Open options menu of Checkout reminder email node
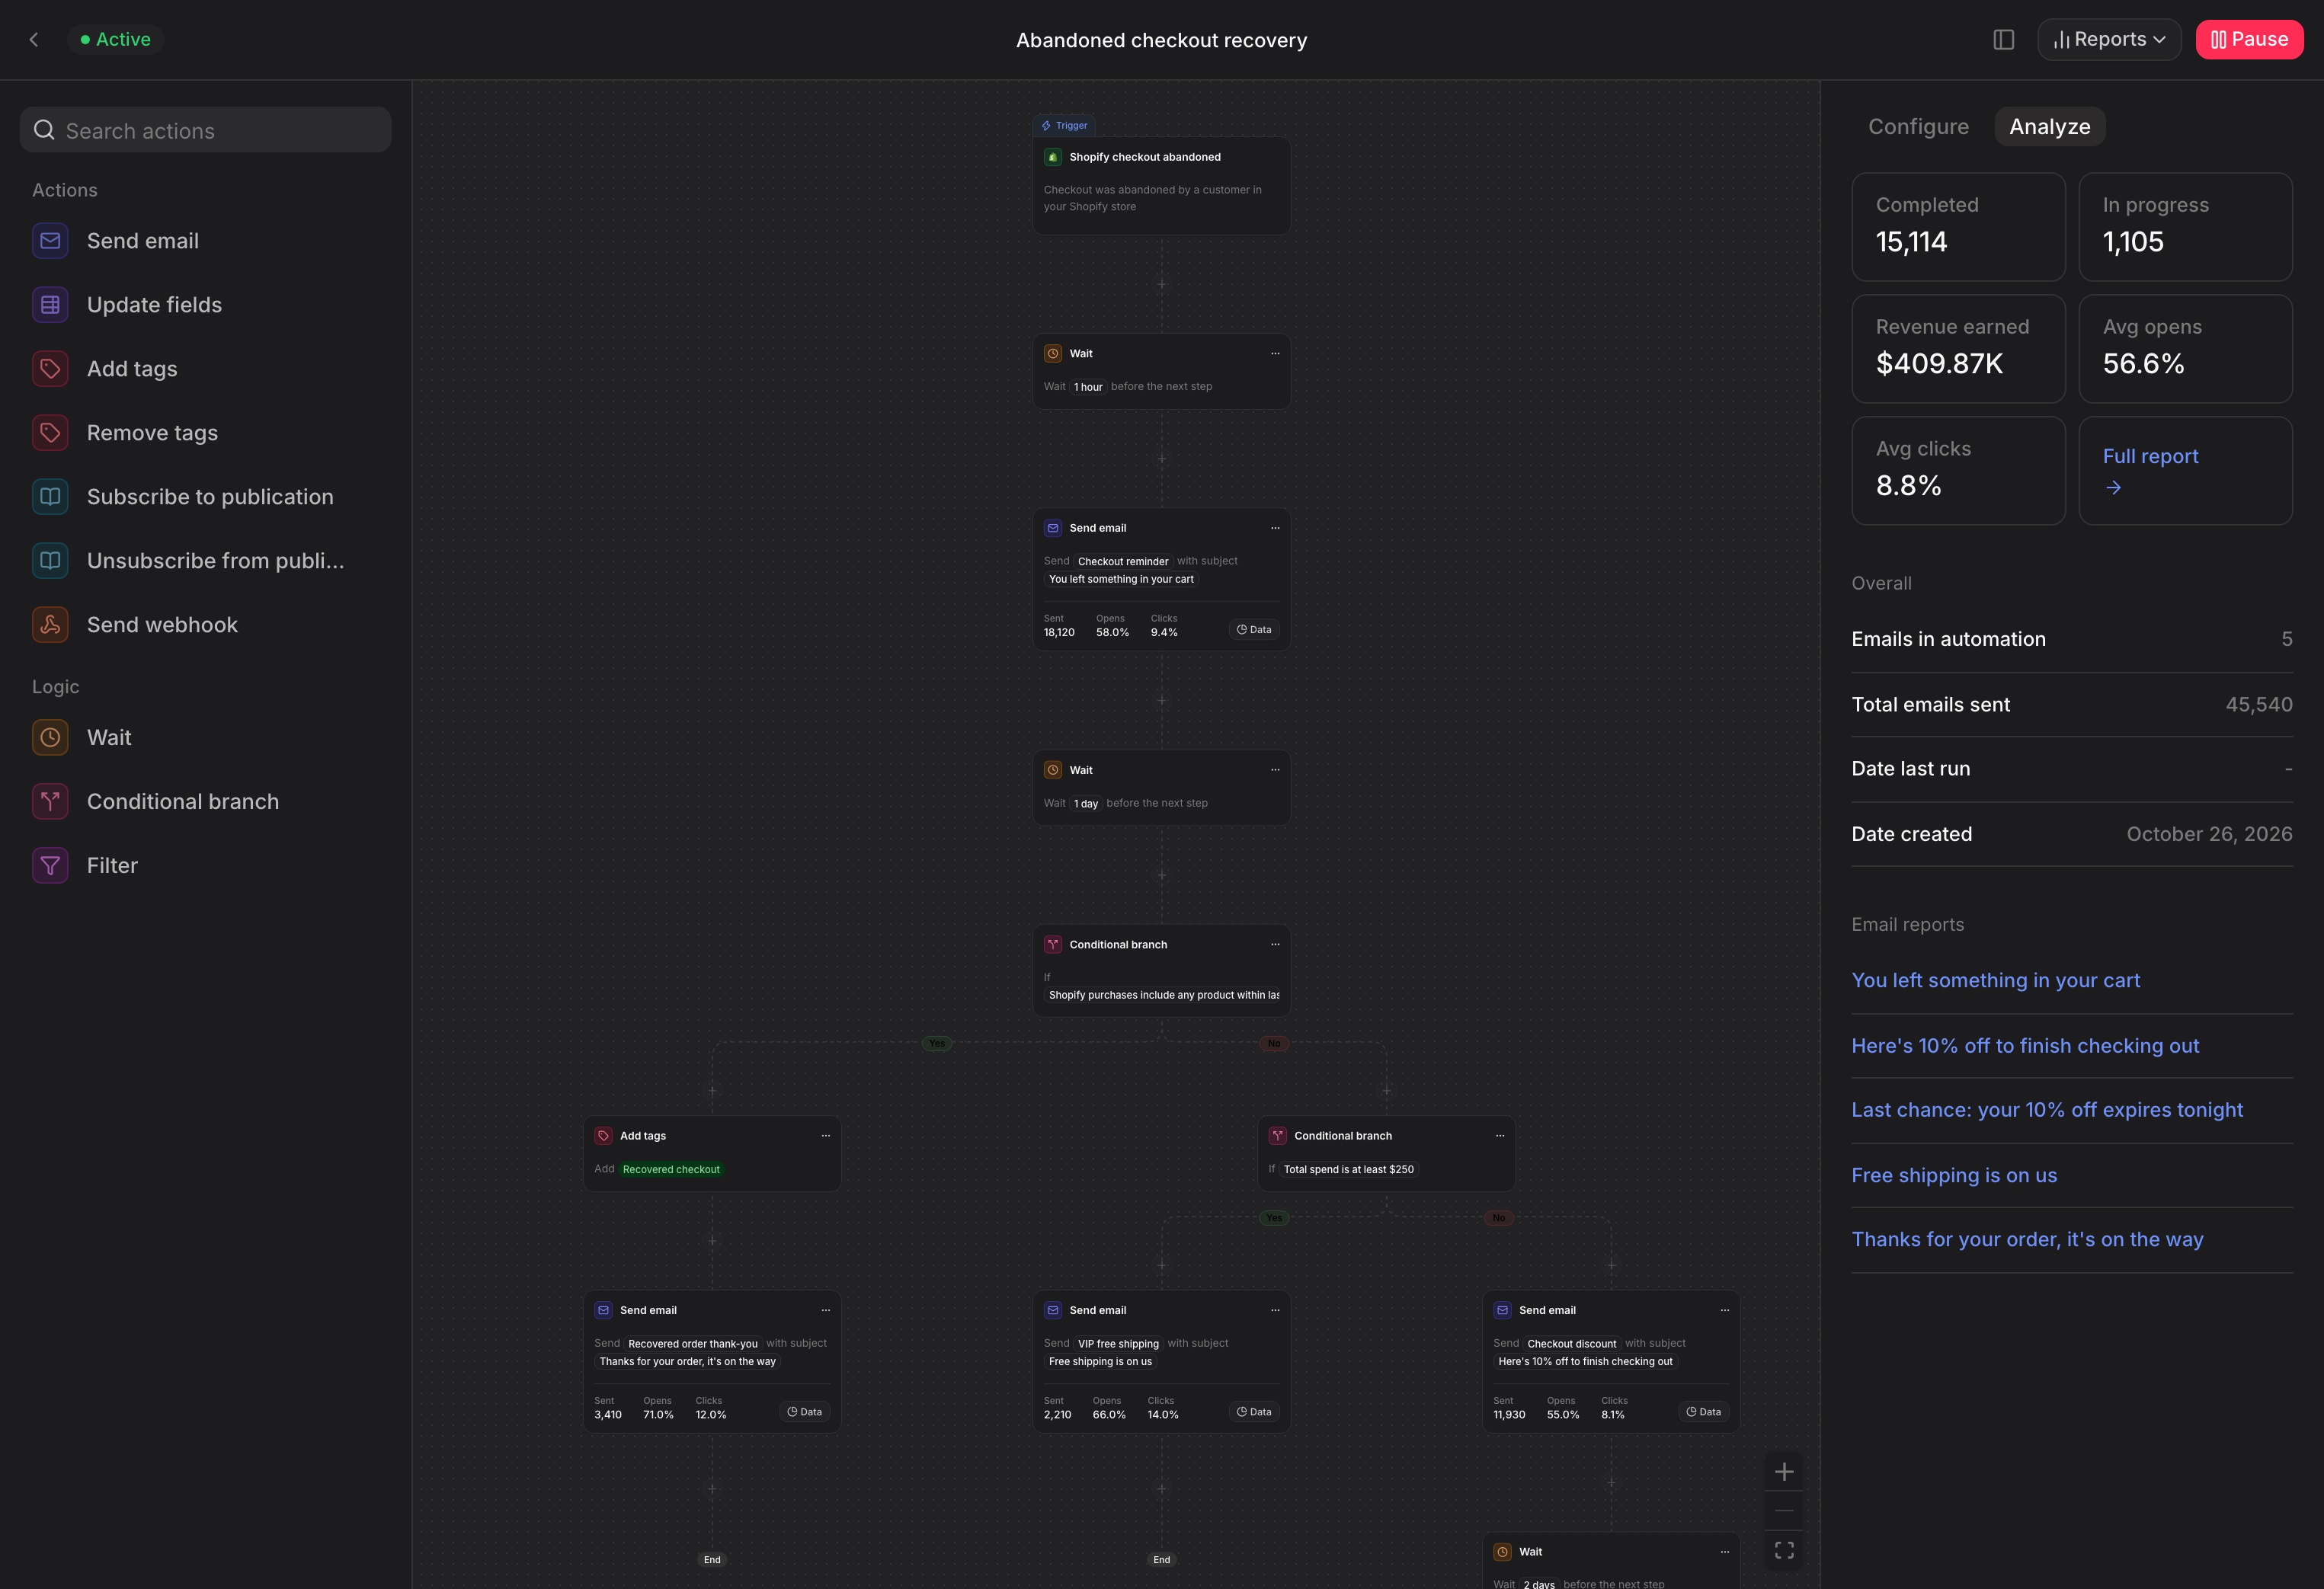The height and width of the screenshot is (1589, 2324). 1275,528
